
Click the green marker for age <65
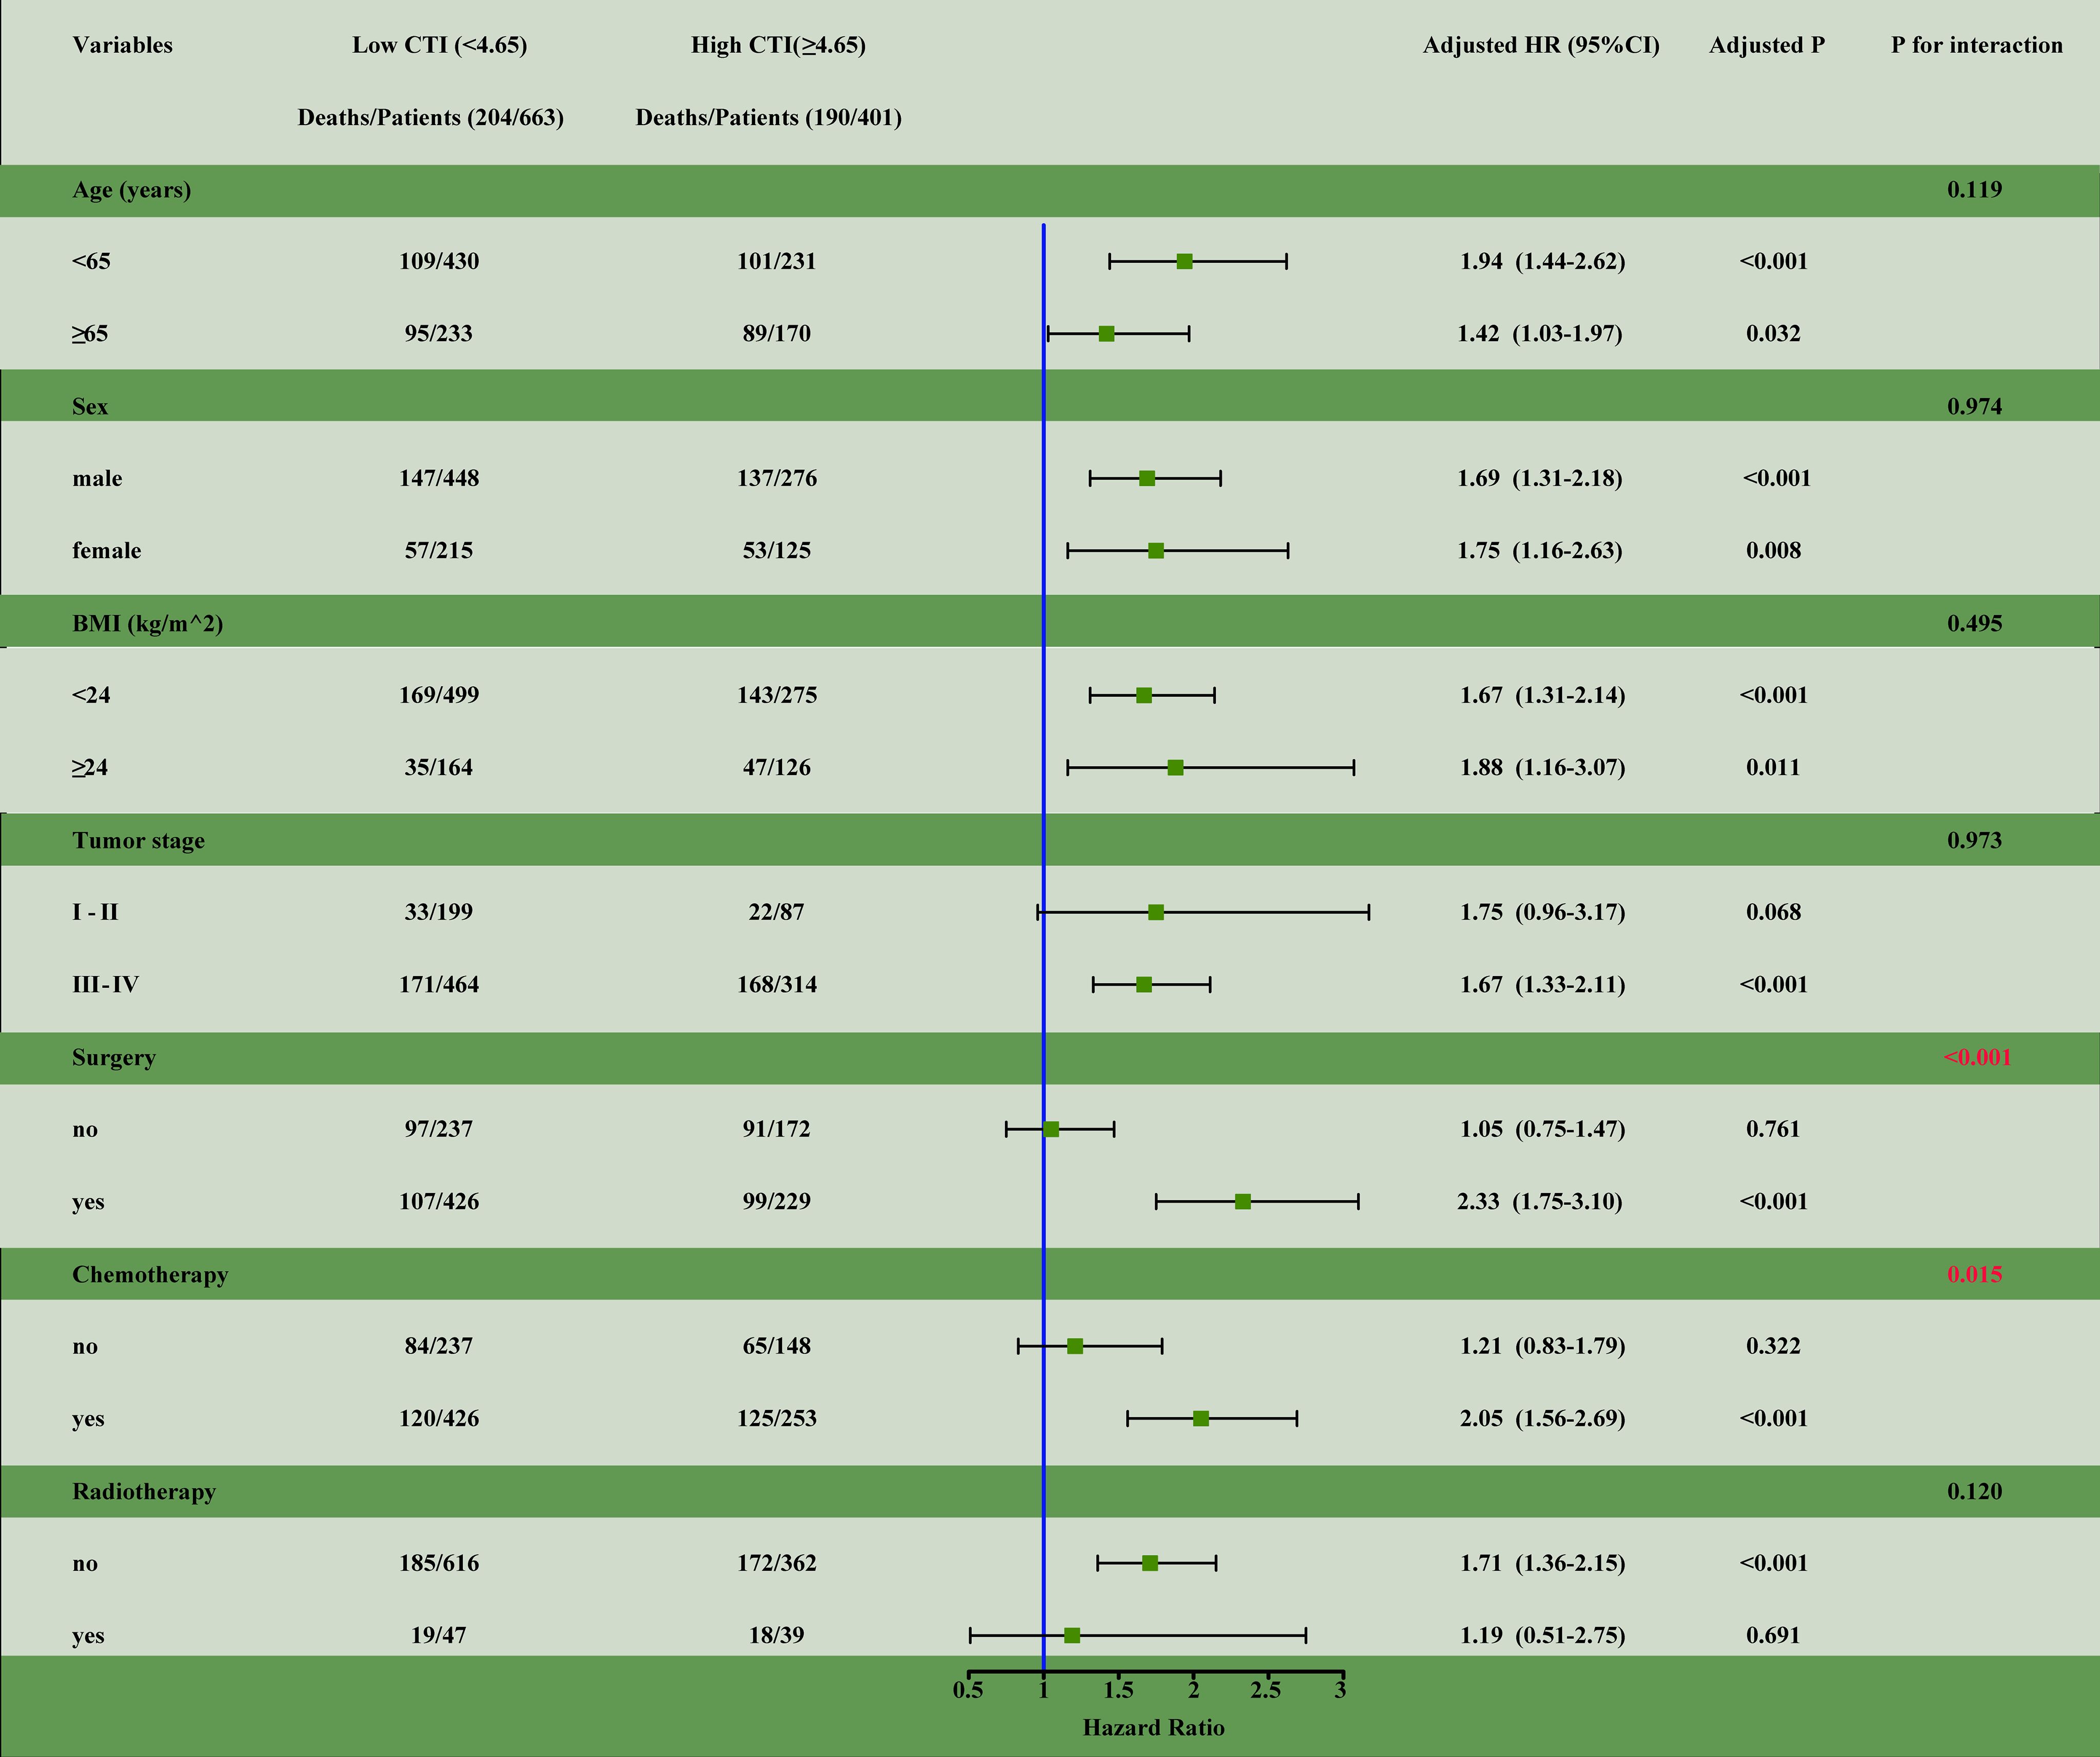[x=1184, y=262]
